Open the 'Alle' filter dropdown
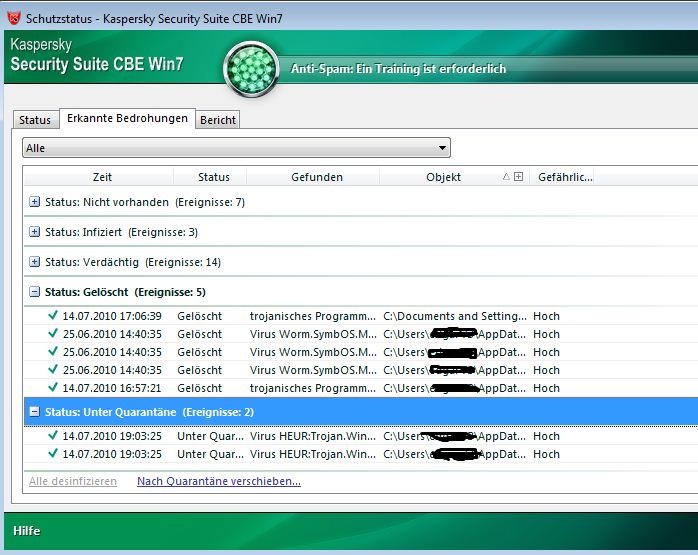The image size is (698, 555). [236, 148]
